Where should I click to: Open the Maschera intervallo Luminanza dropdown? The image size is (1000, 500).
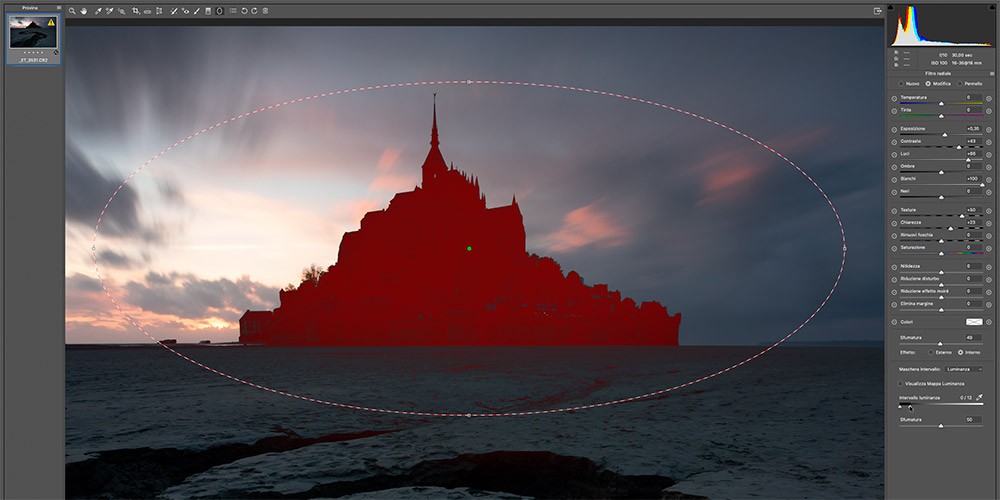963,369
